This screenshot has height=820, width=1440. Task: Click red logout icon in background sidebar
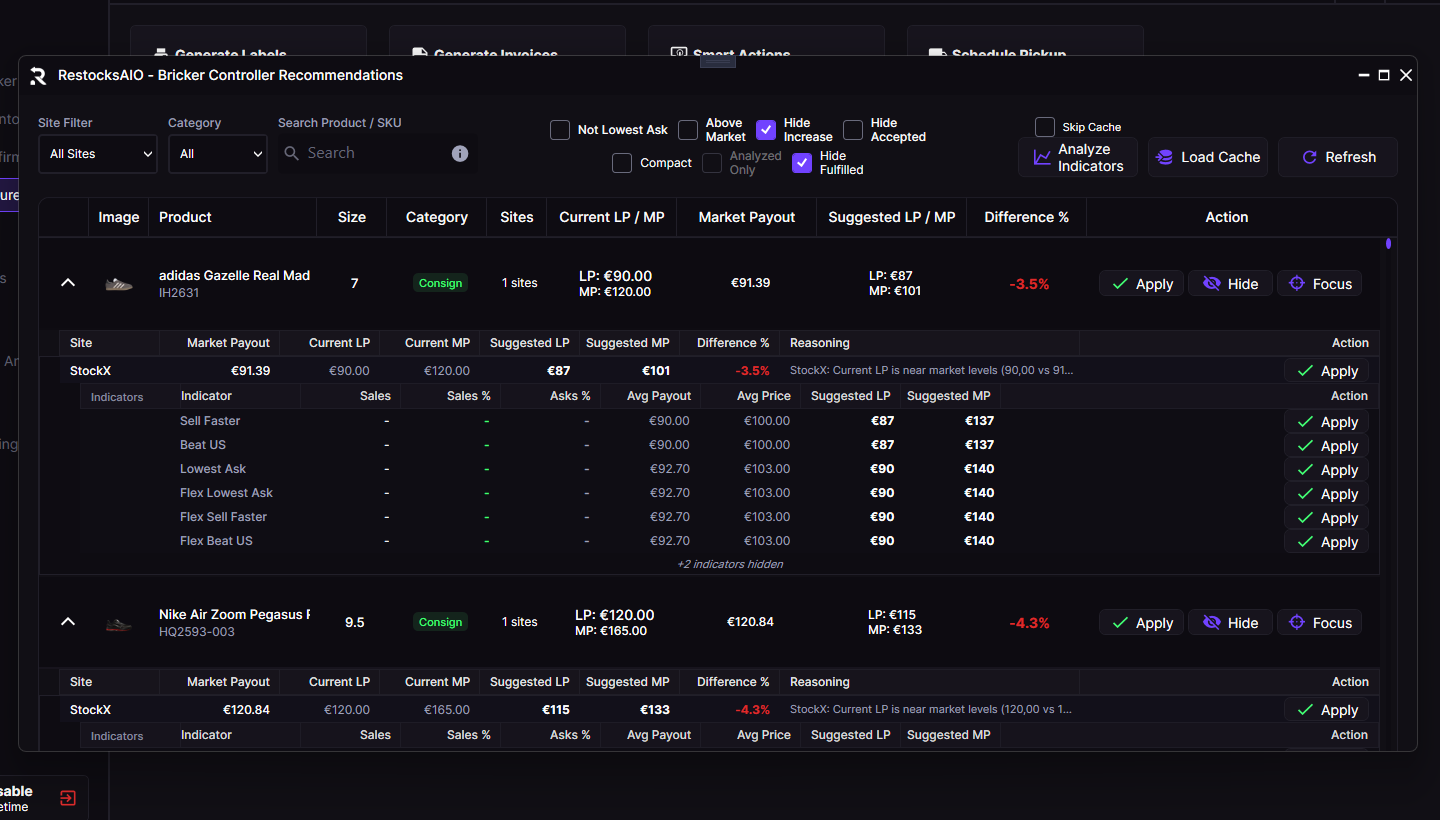point(67,798)
